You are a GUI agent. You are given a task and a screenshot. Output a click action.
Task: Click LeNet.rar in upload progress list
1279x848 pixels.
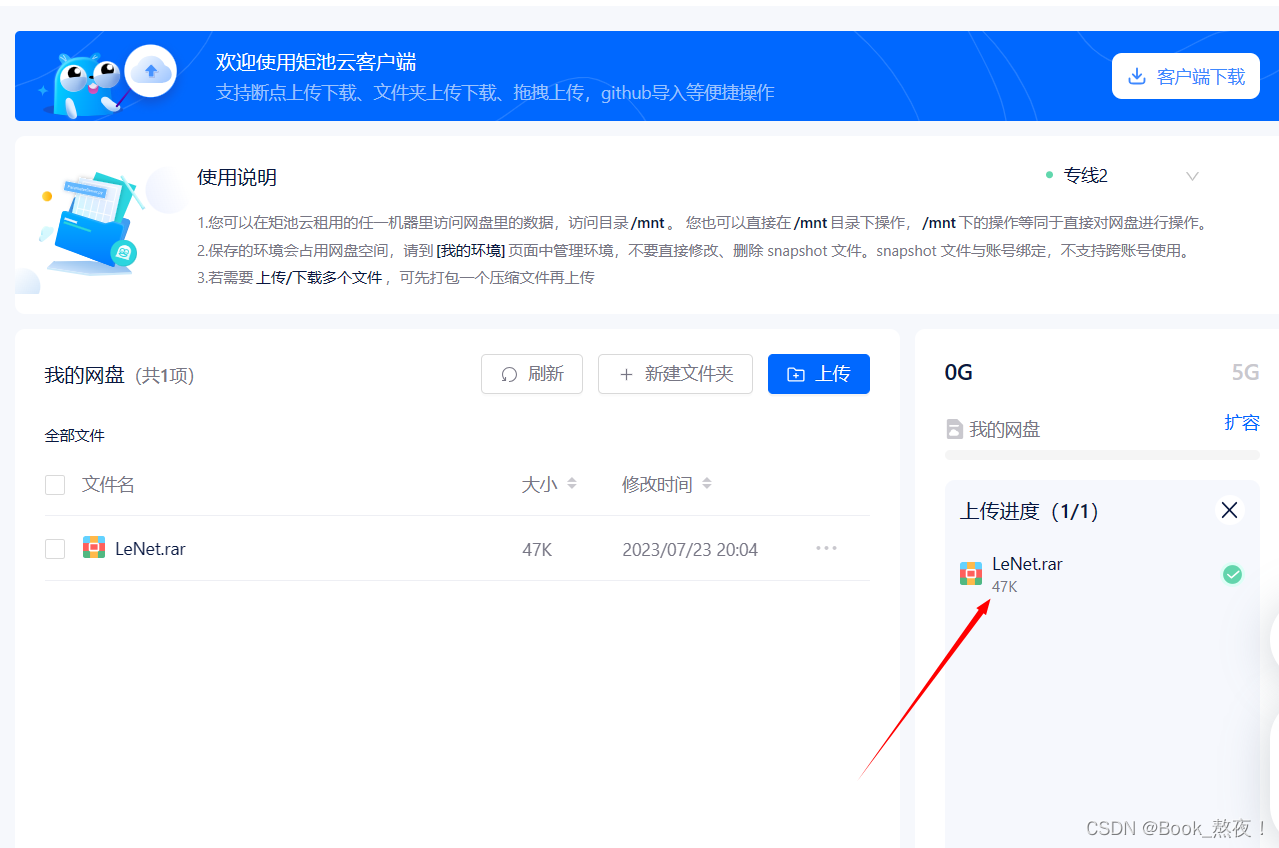point(1027,564)
